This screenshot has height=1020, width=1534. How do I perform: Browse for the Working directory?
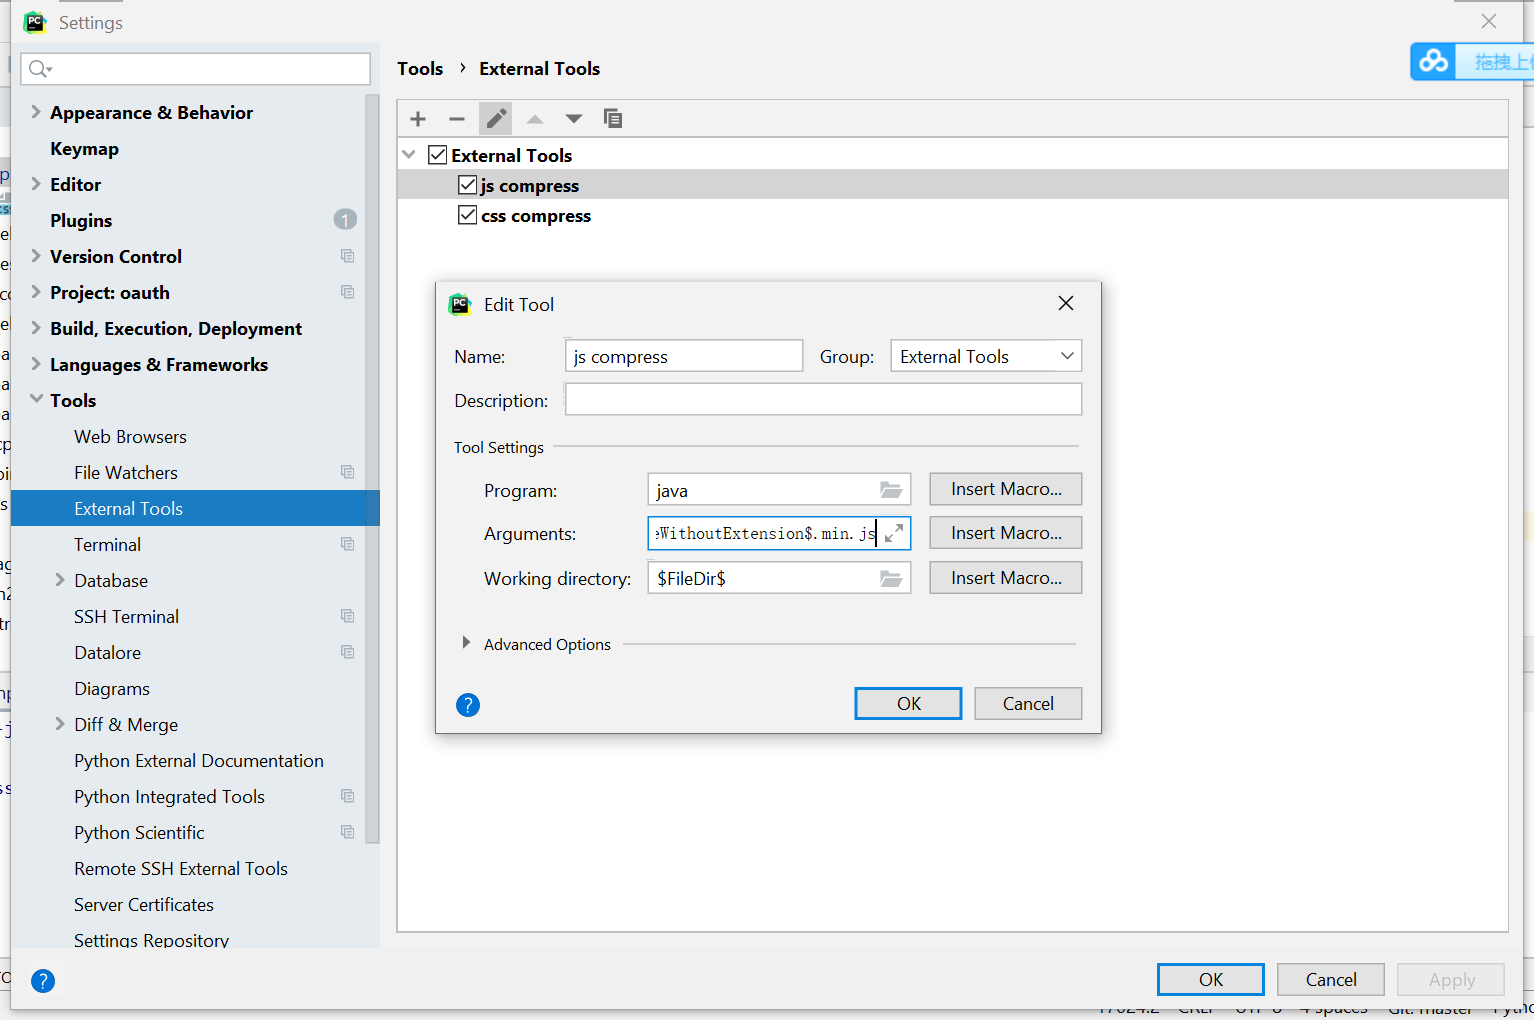point(891,577)
